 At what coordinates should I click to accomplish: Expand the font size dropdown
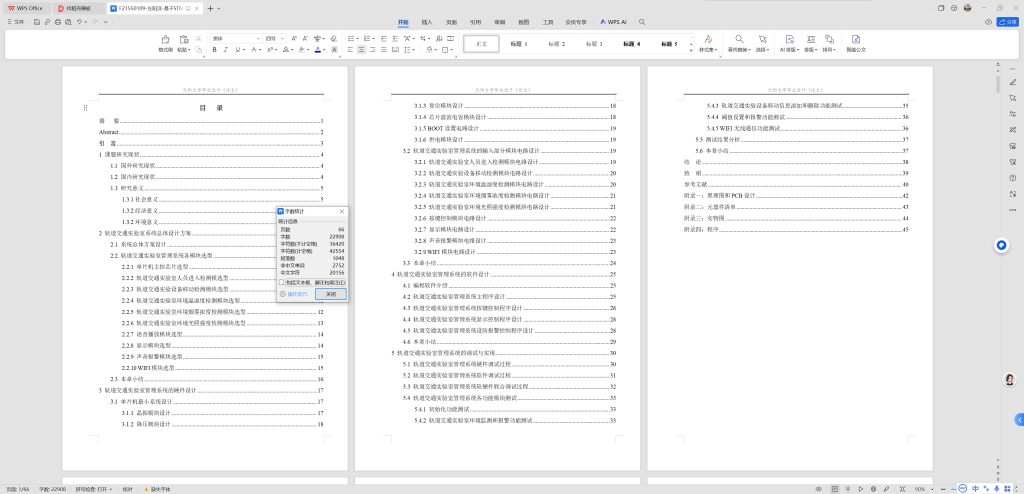pyautogui.click(x=284, y=38)
